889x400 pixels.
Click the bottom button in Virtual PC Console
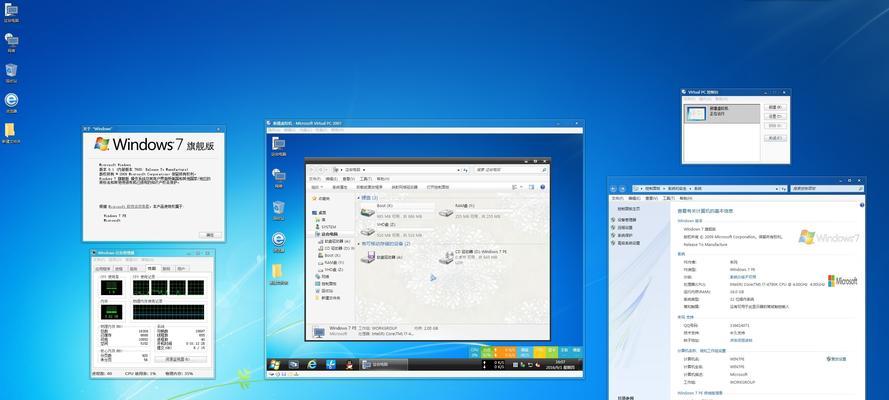pos(774,138)
